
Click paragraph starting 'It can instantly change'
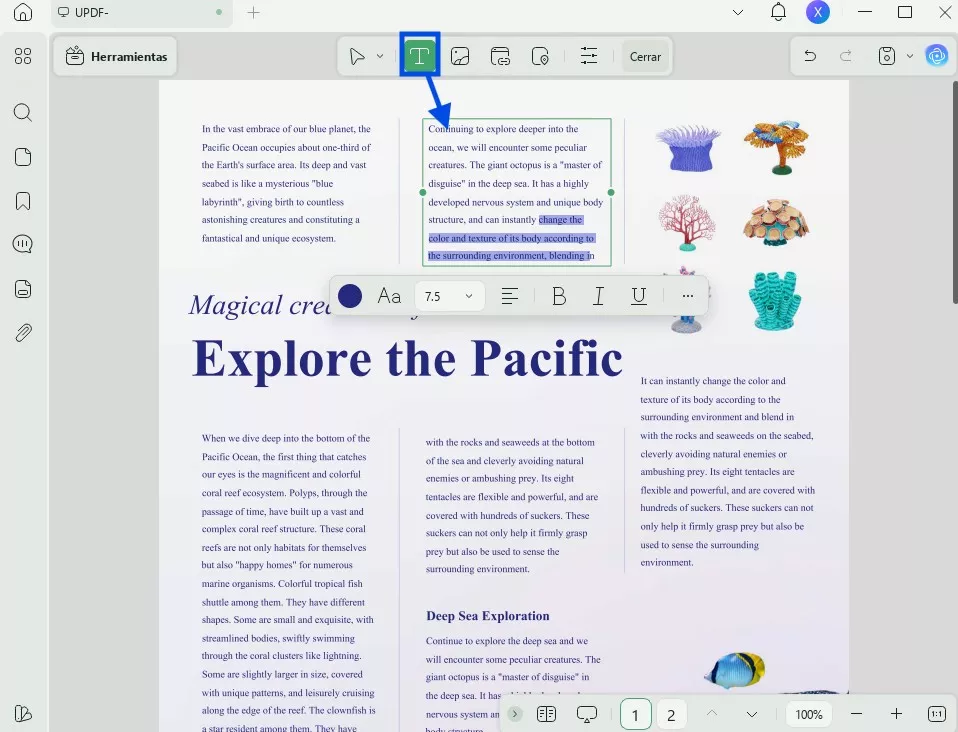click(727, 472)
